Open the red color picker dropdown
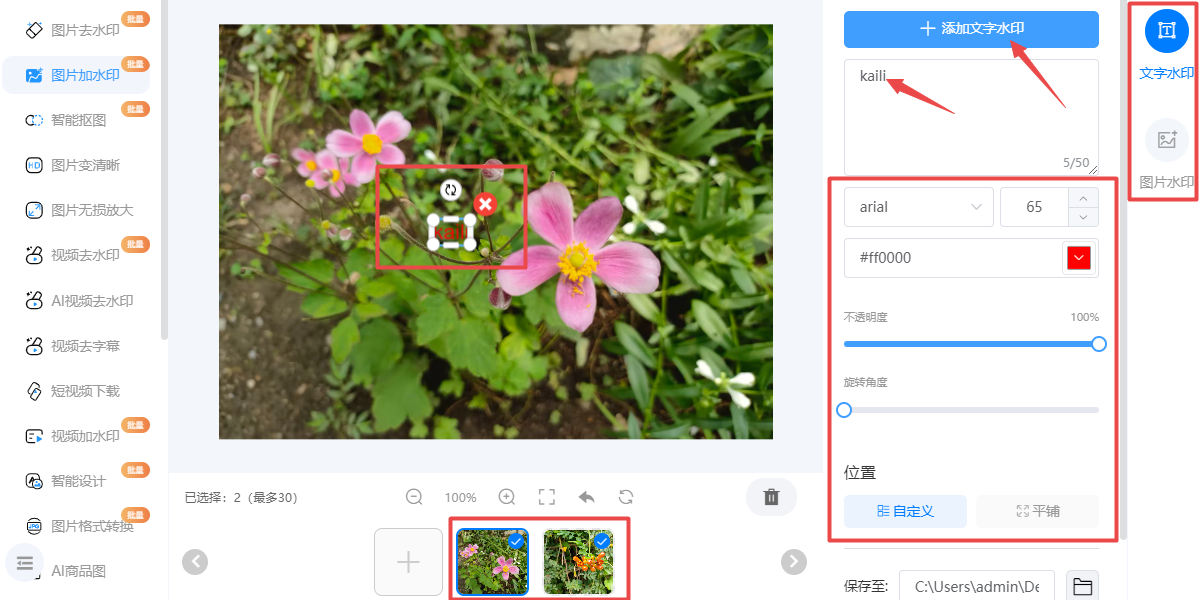 (x=1080, y=258)
